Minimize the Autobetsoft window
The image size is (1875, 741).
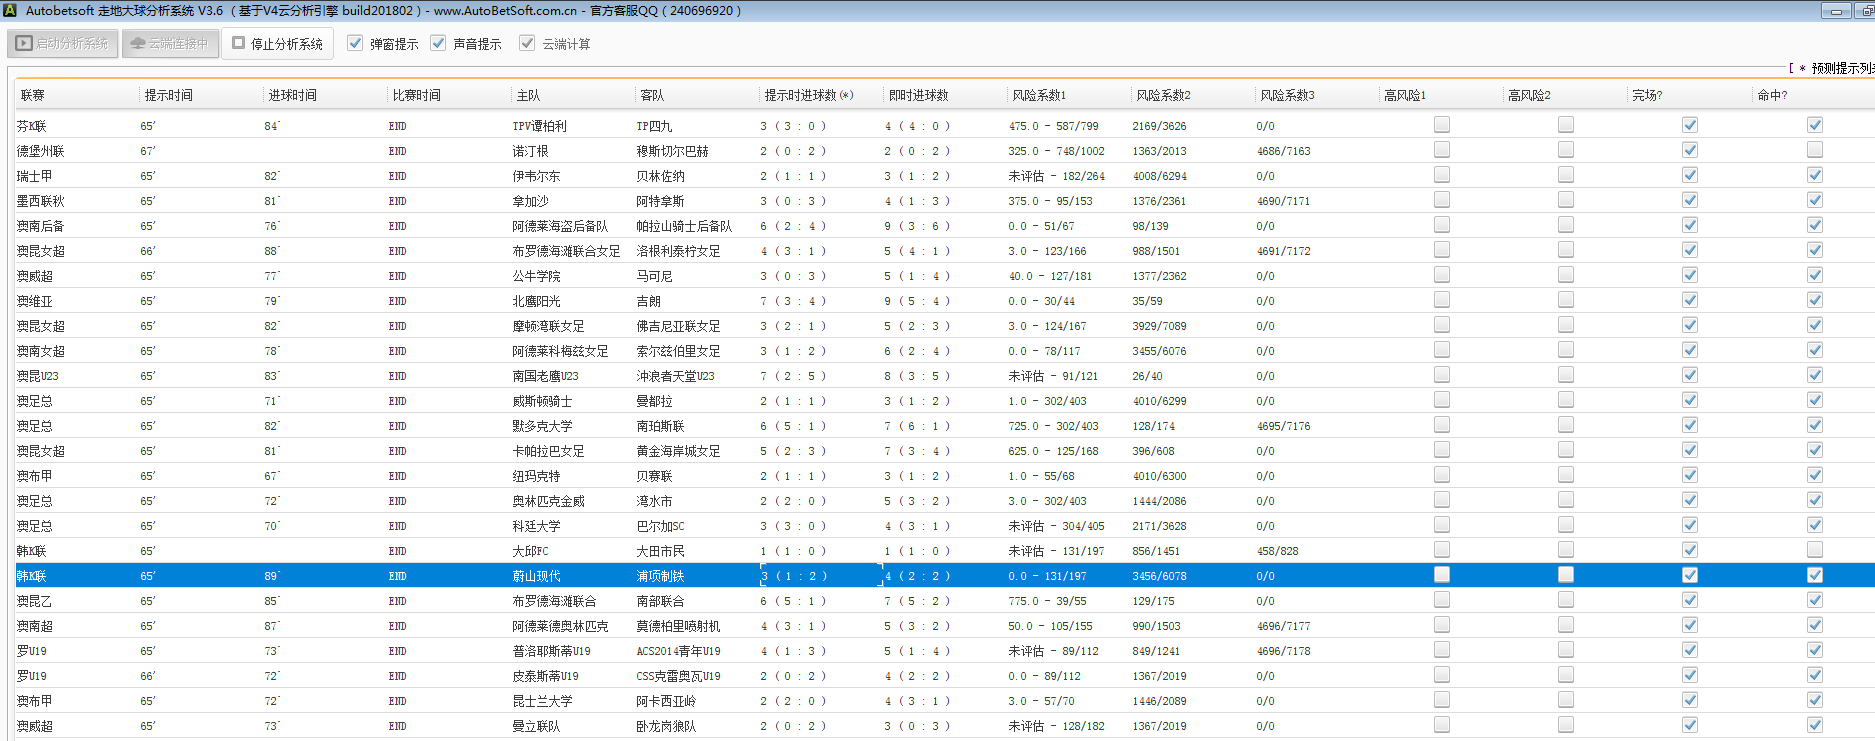pyautogui.click(x=1835, y=11)
